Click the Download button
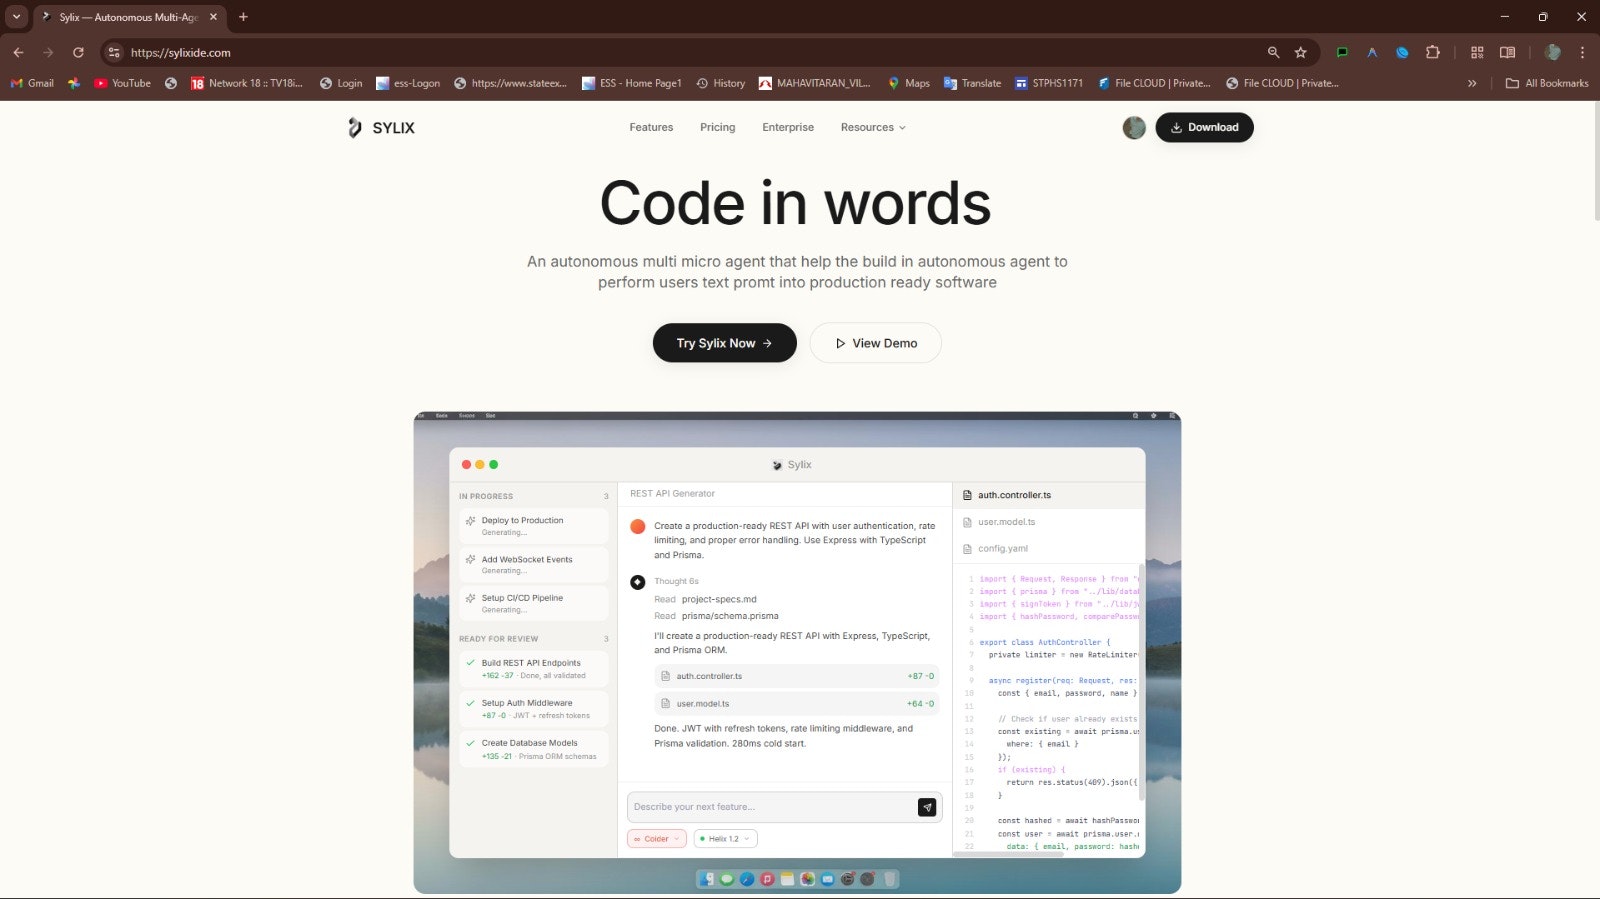 coord(1204,128)
